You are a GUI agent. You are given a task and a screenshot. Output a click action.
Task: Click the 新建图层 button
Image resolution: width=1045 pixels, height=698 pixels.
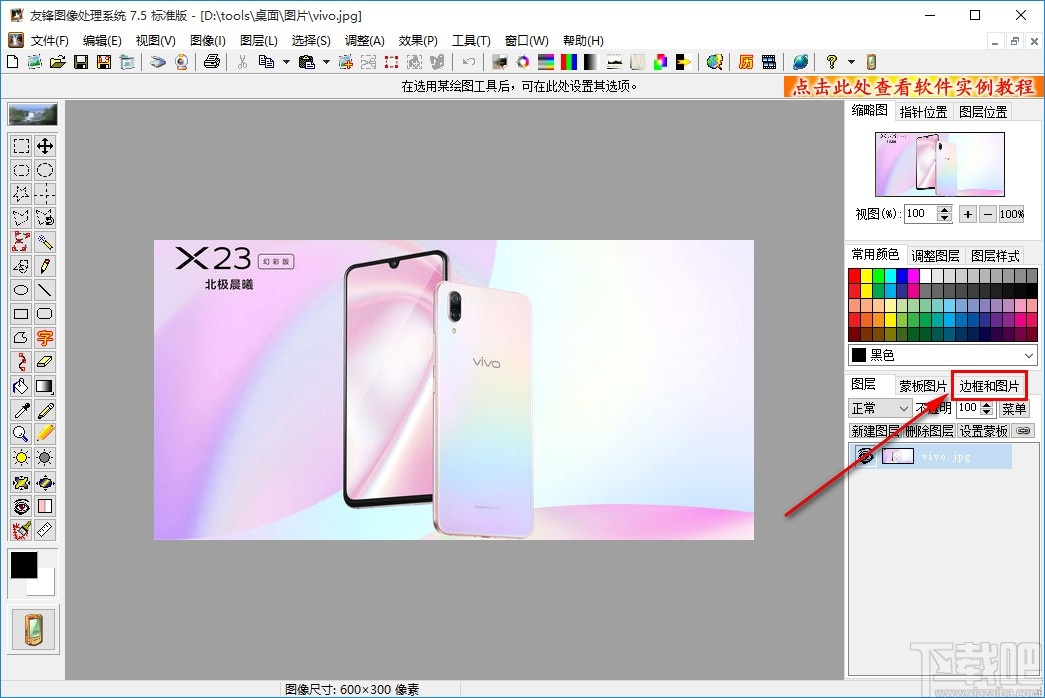pos(875,431)
